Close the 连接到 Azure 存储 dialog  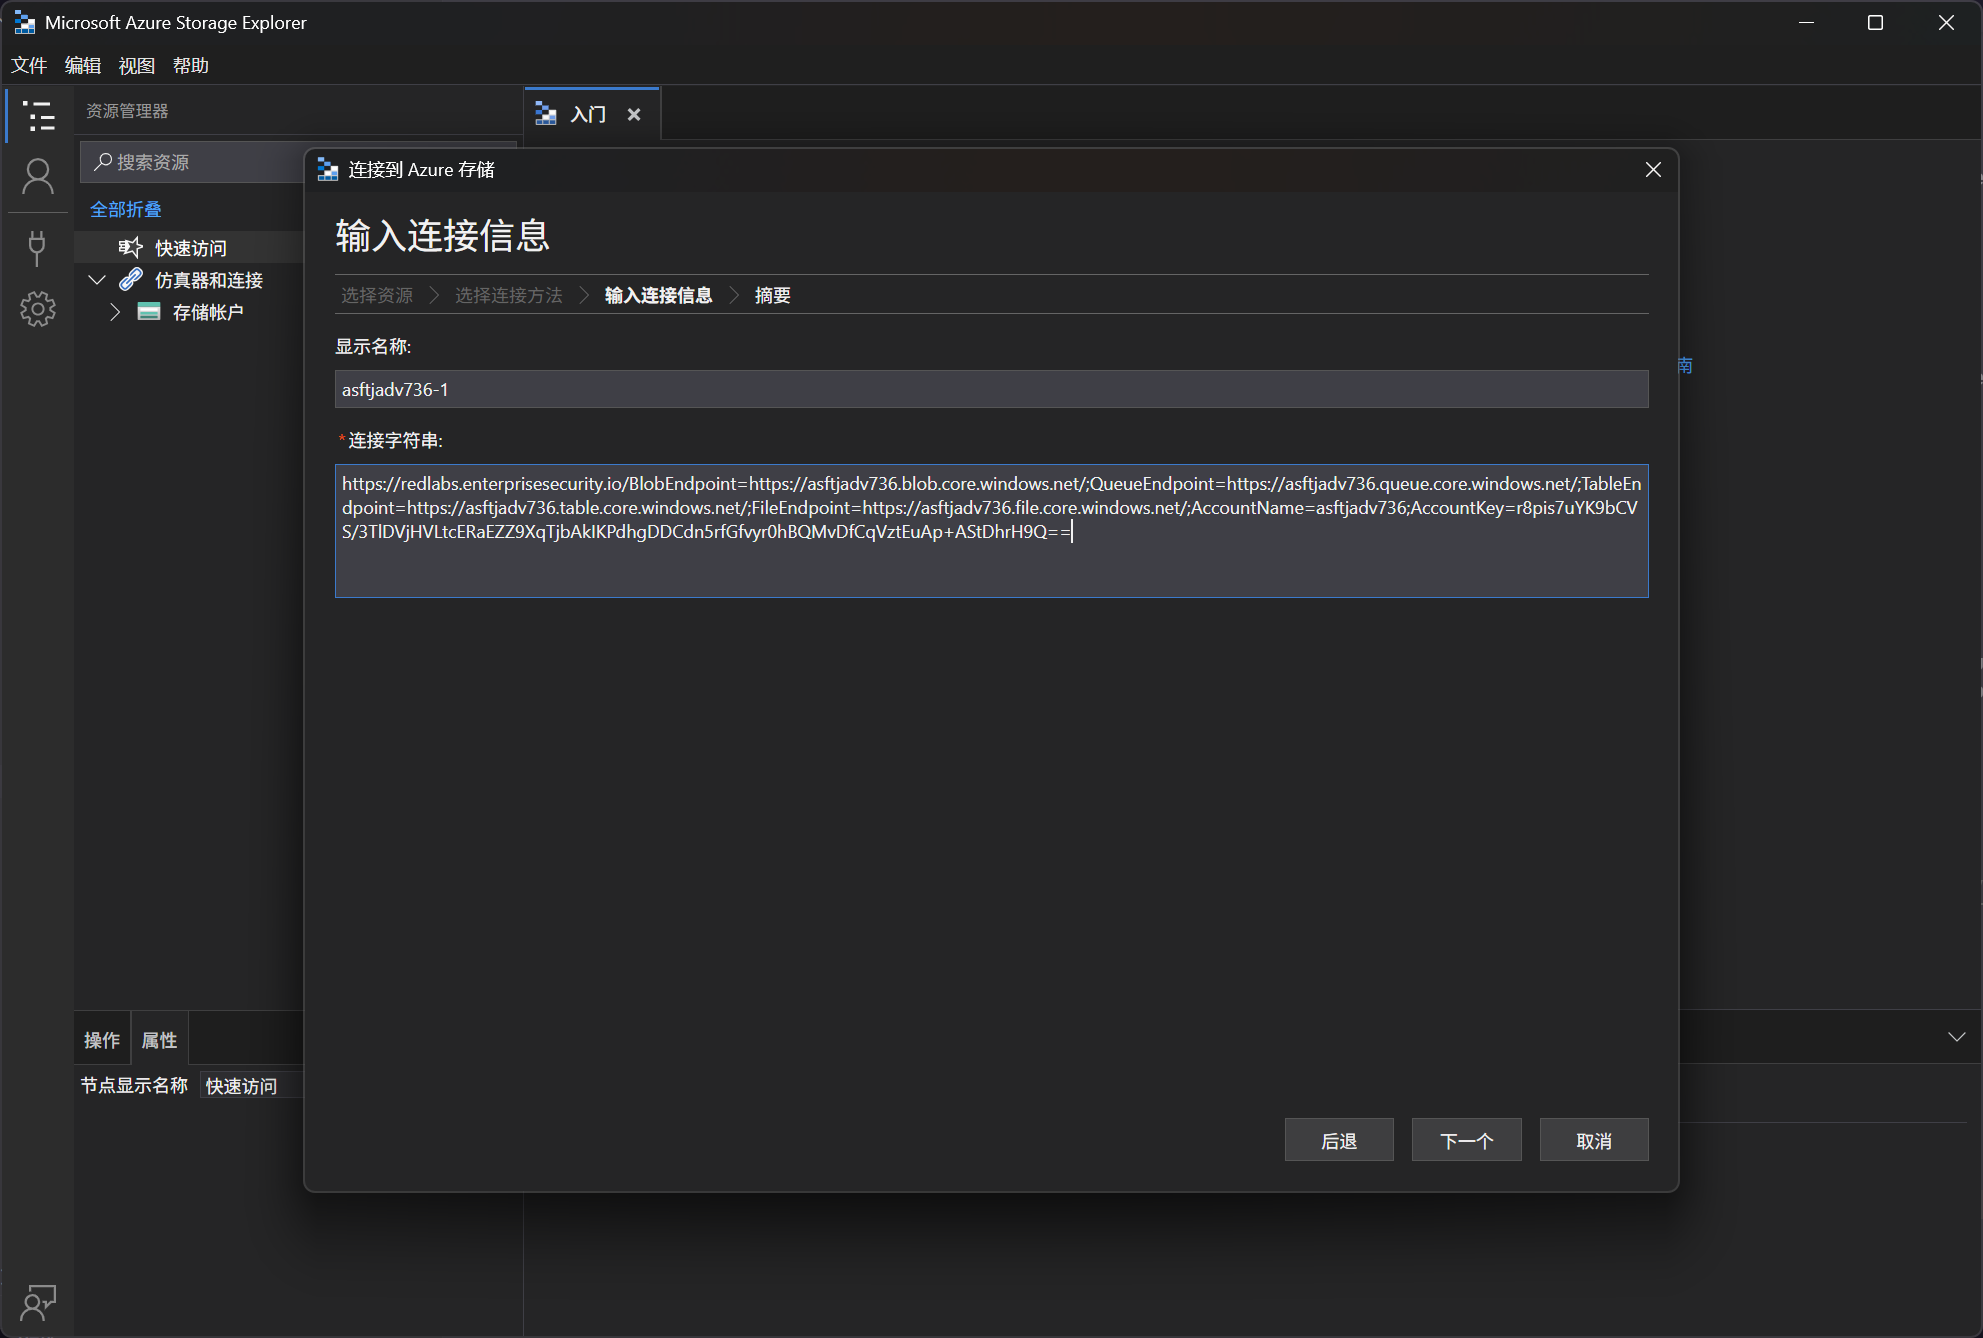pos(1653,170)
